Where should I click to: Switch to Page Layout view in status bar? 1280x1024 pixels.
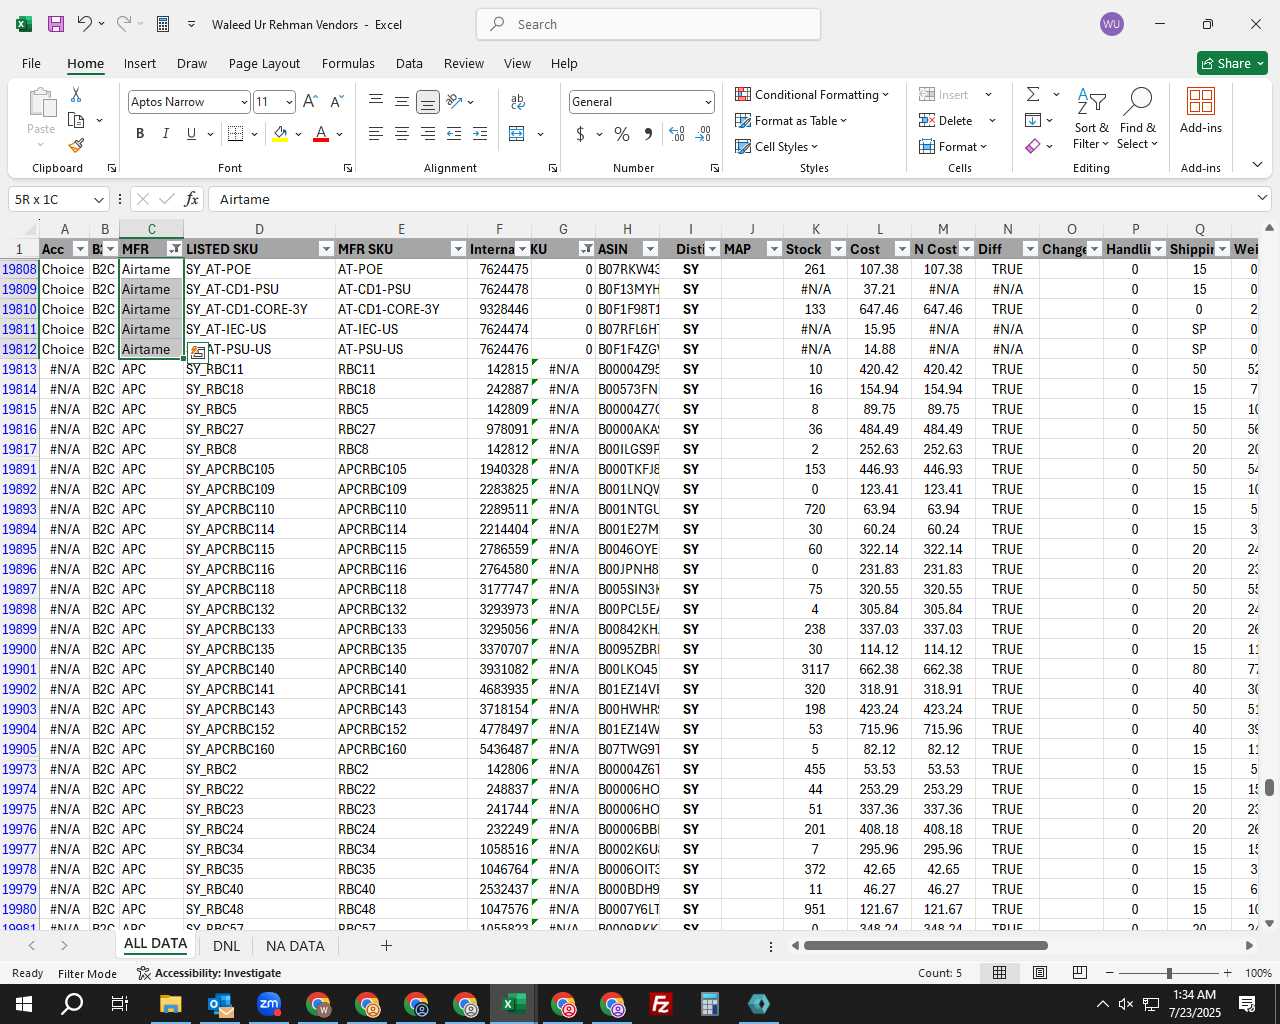(1040, 972)
